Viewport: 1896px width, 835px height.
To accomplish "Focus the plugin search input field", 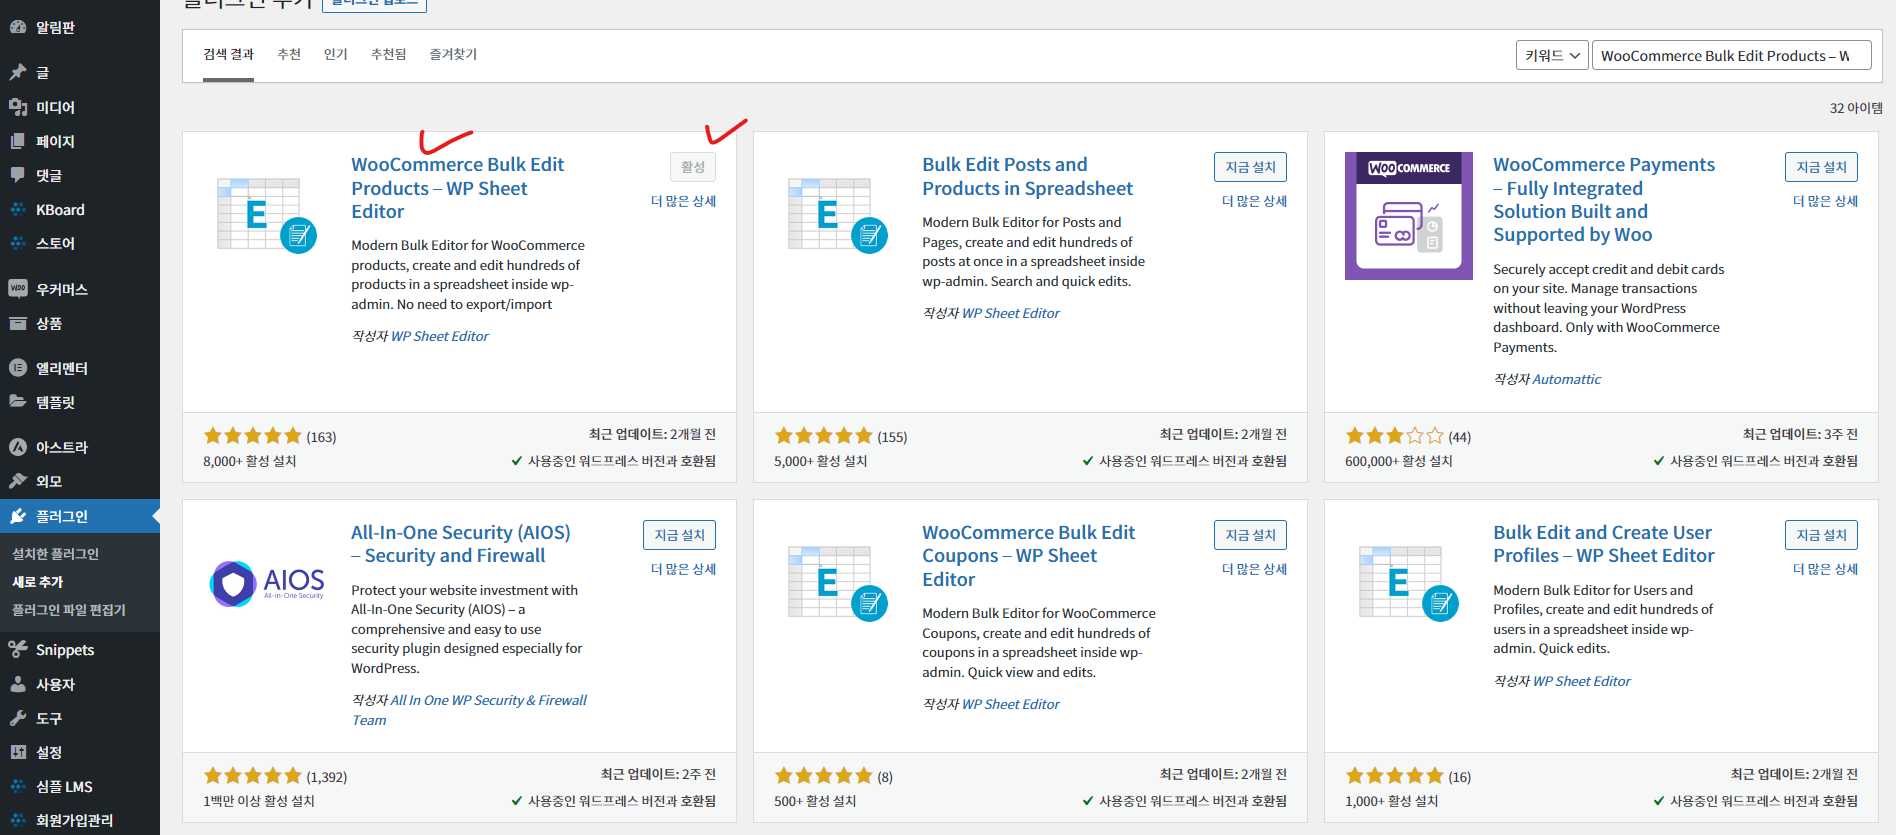I will 1731,56.
